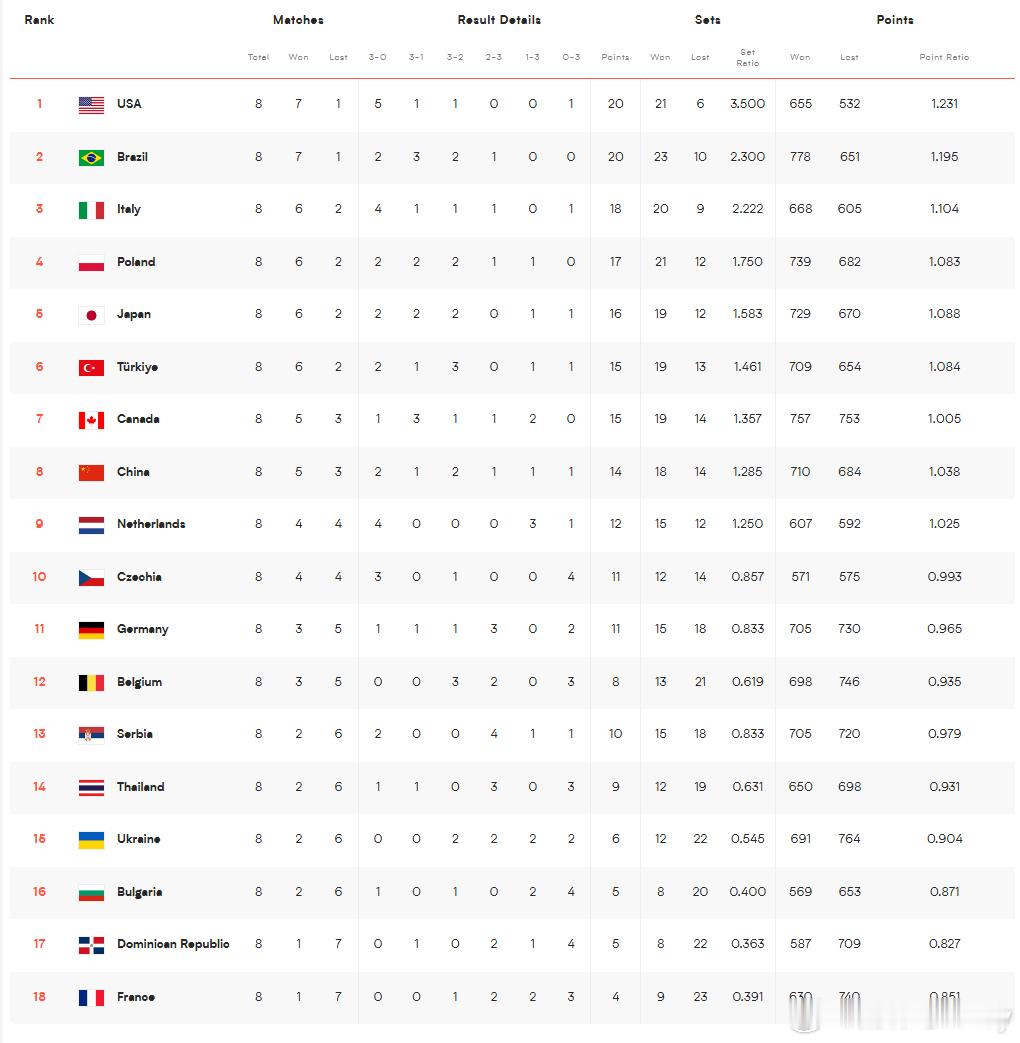Screen dimensions: 1020x1043
Task: Open the Poland team name link
Action: tap(136, 262)
